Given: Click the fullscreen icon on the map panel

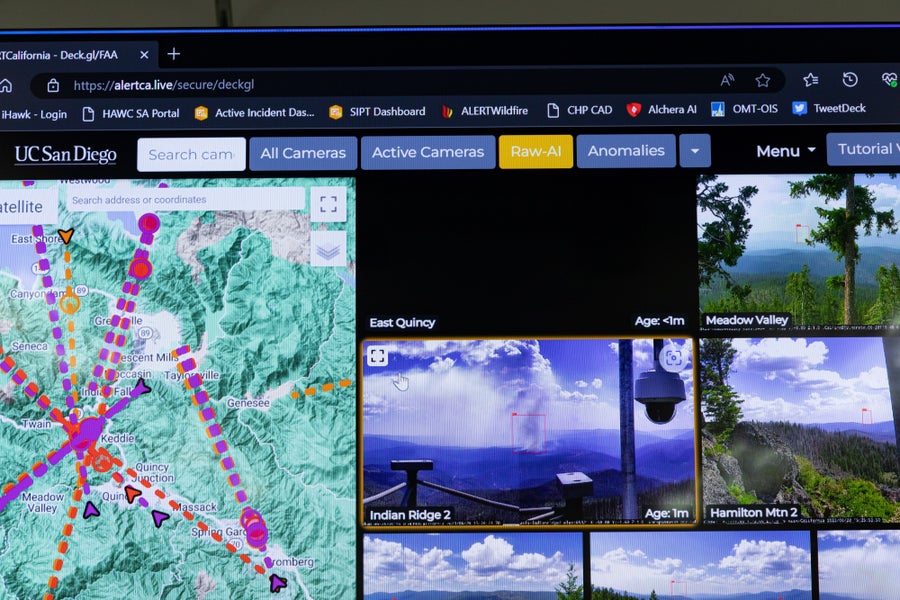Looking at the screenshot, I should (x=328, y=203).
